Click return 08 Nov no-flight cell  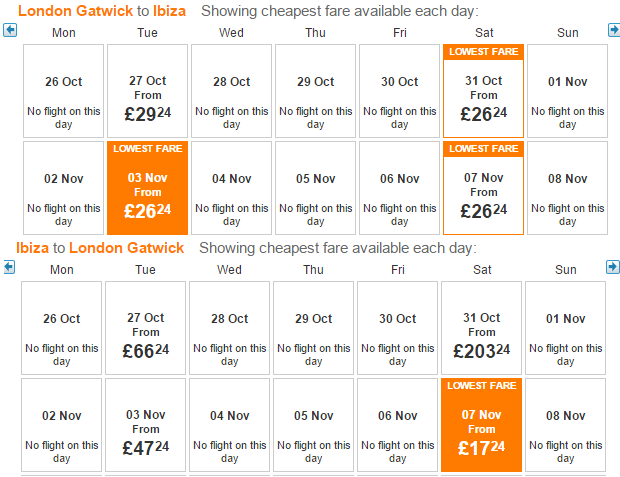[565, 425]
